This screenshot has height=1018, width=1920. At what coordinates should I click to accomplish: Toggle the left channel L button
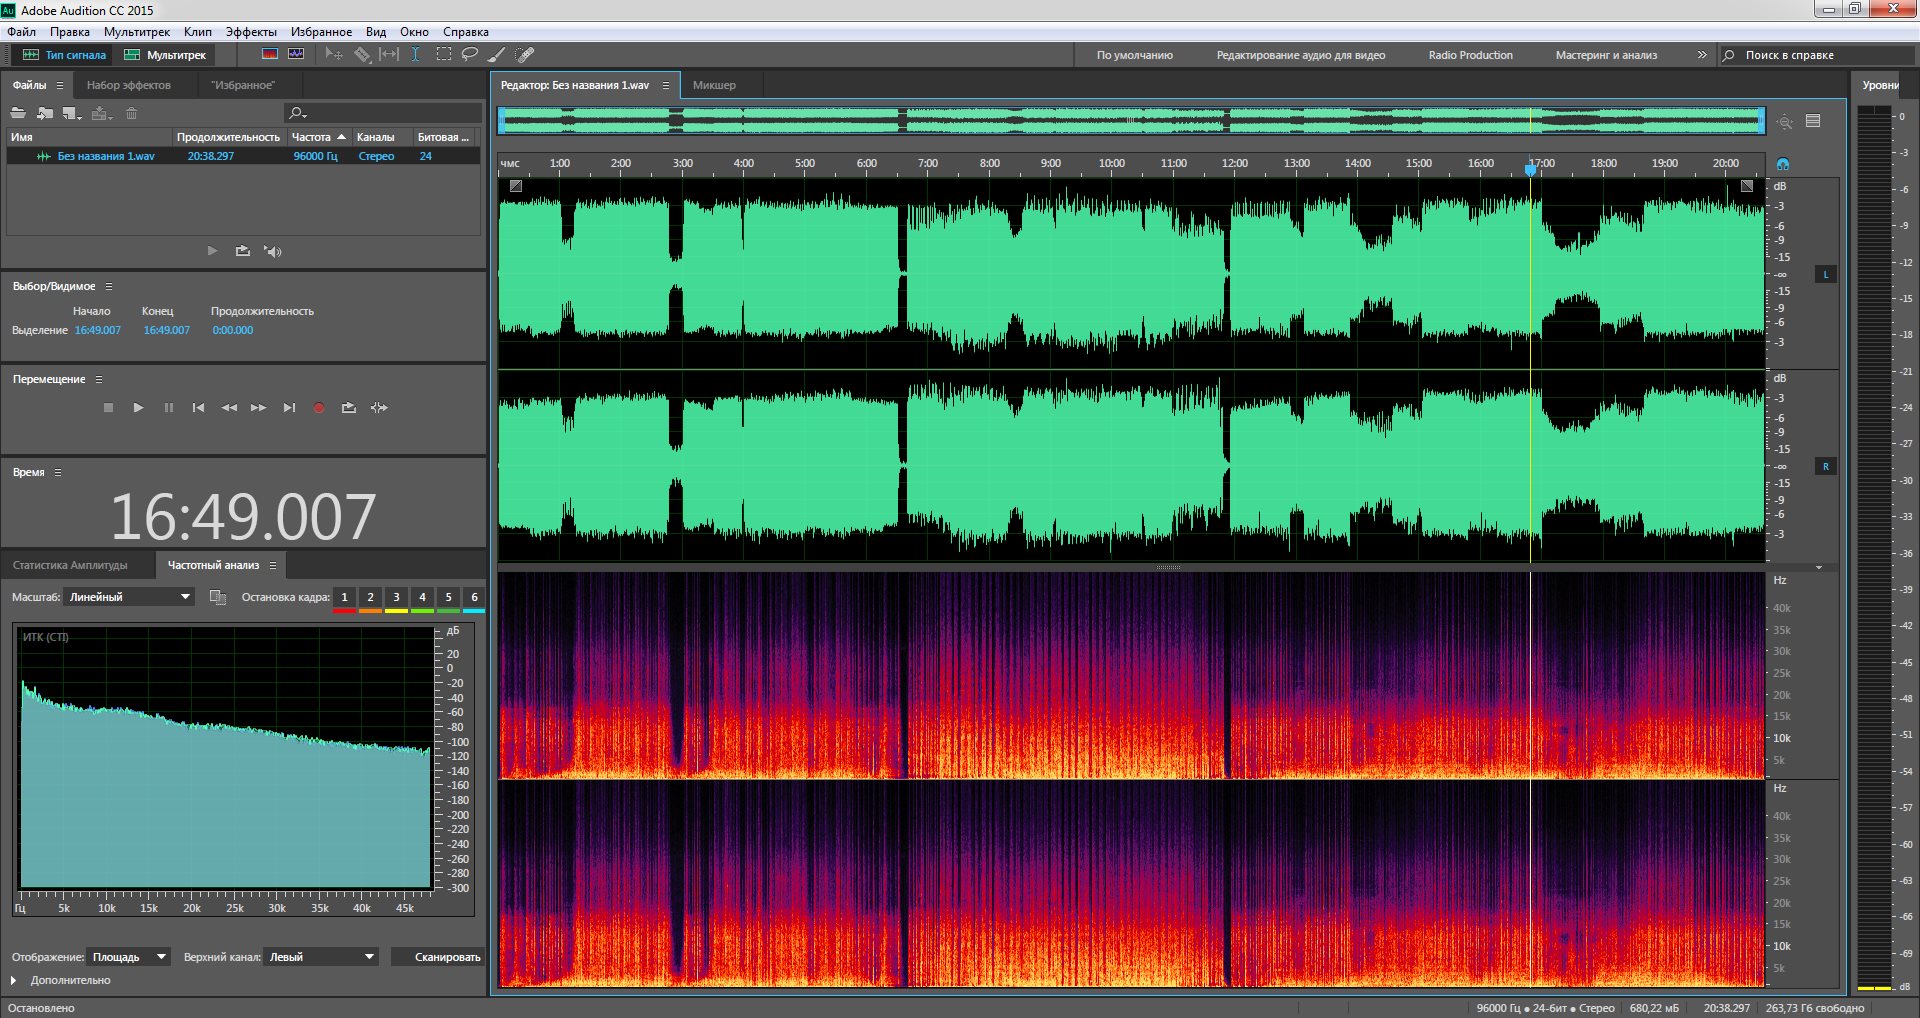1825,275
